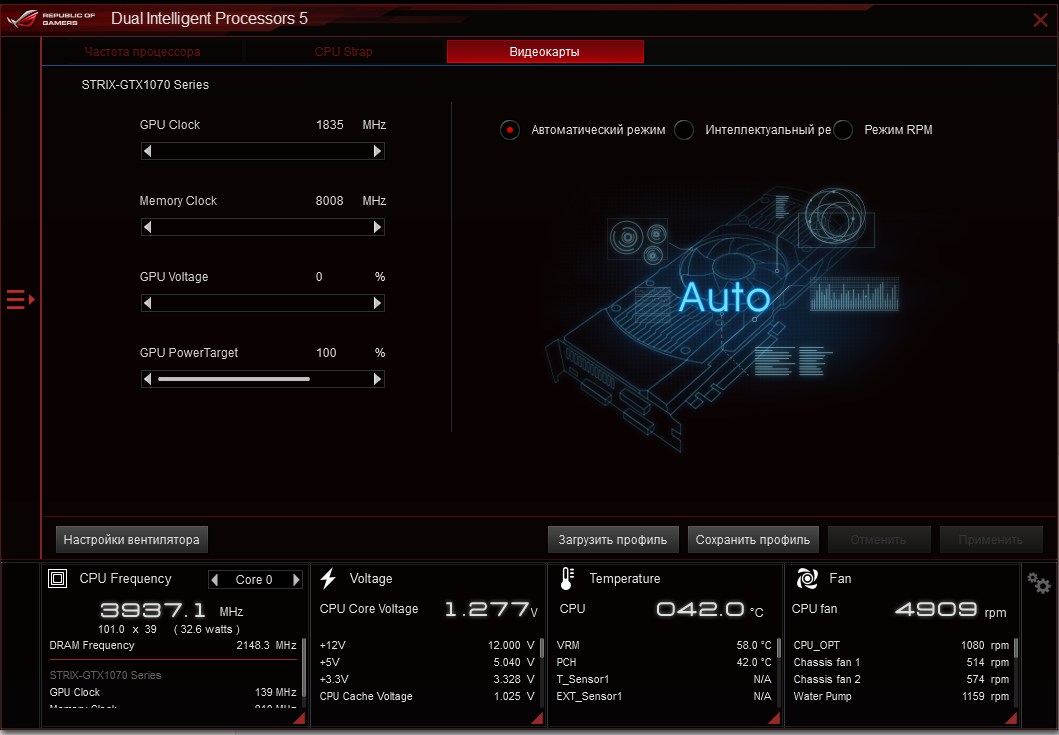Click the +5V voltage row

click(x=427, y=662)
